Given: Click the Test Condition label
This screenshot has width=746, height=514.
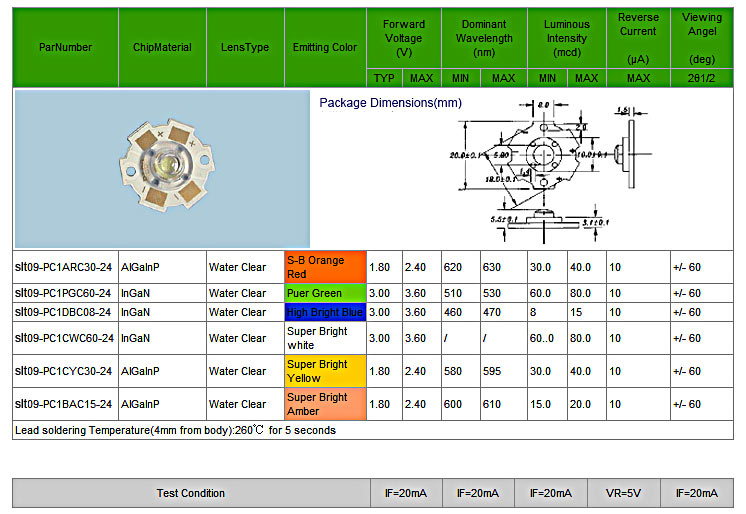Looking at the screenshot, I should (x=191, y=493).
